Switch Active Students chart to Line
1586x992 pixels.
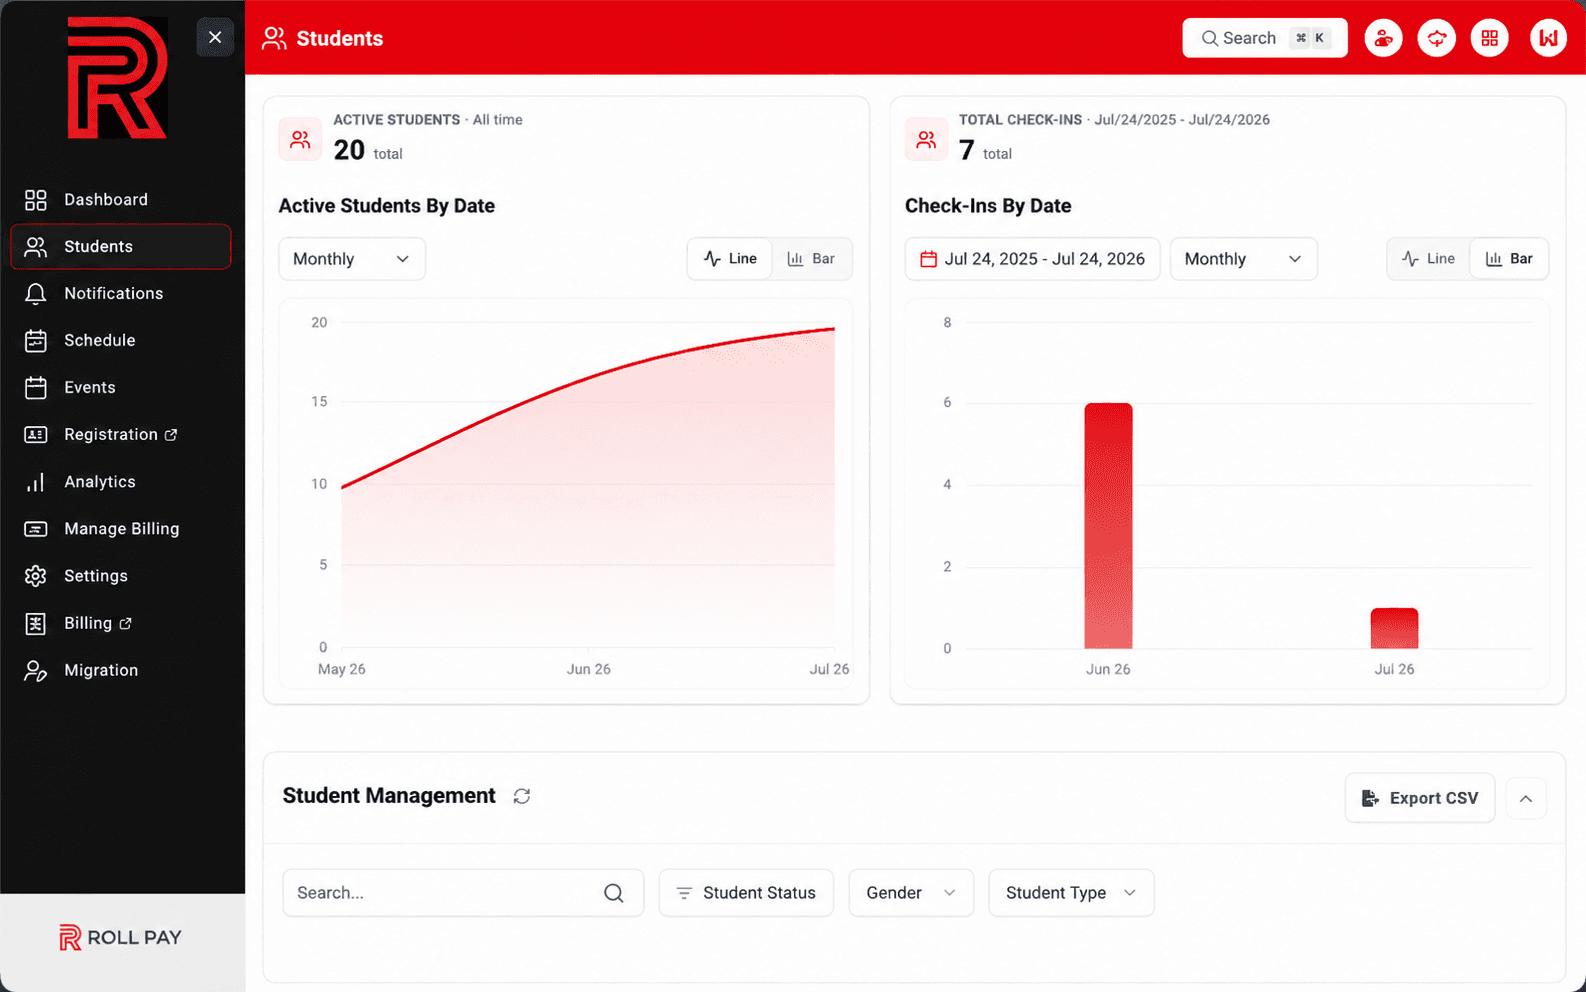pos(730,259)
